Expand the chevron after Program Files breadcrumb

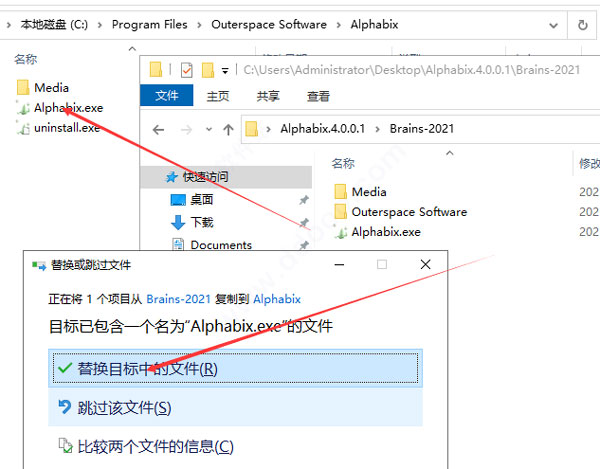click(x=199, y=25)
